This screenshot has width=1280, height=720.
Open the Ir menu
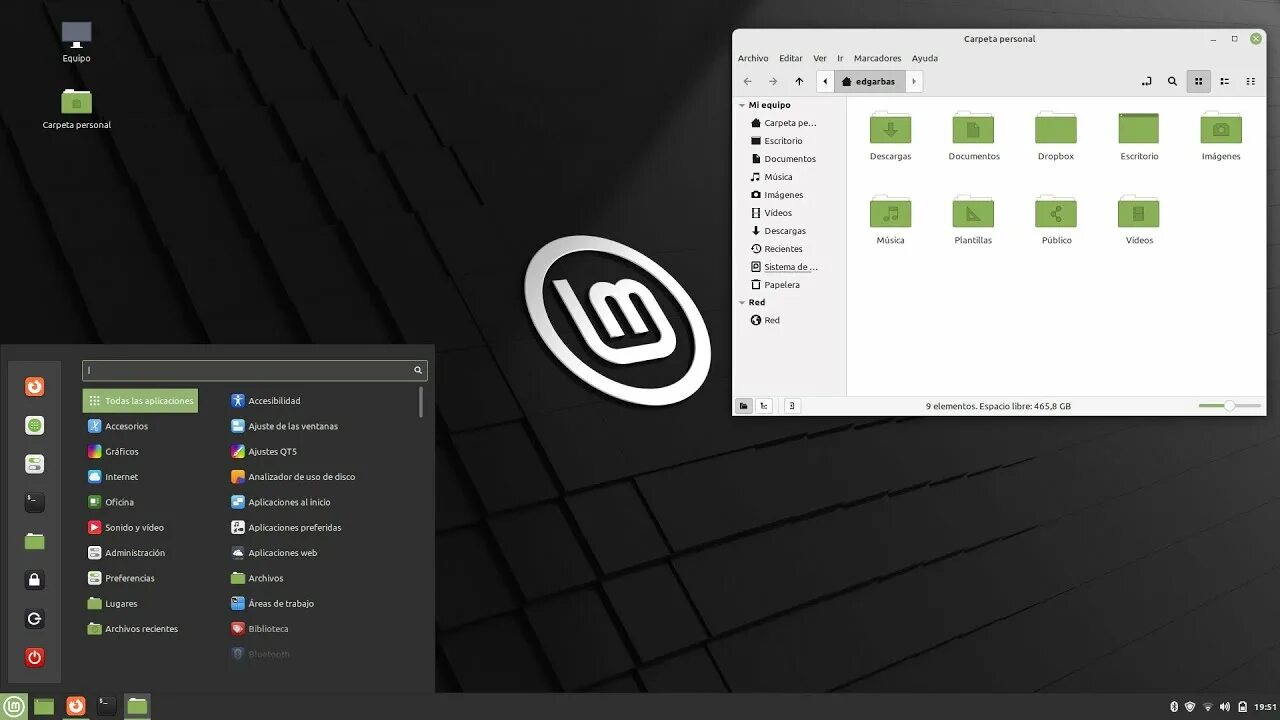coord(840,58)
